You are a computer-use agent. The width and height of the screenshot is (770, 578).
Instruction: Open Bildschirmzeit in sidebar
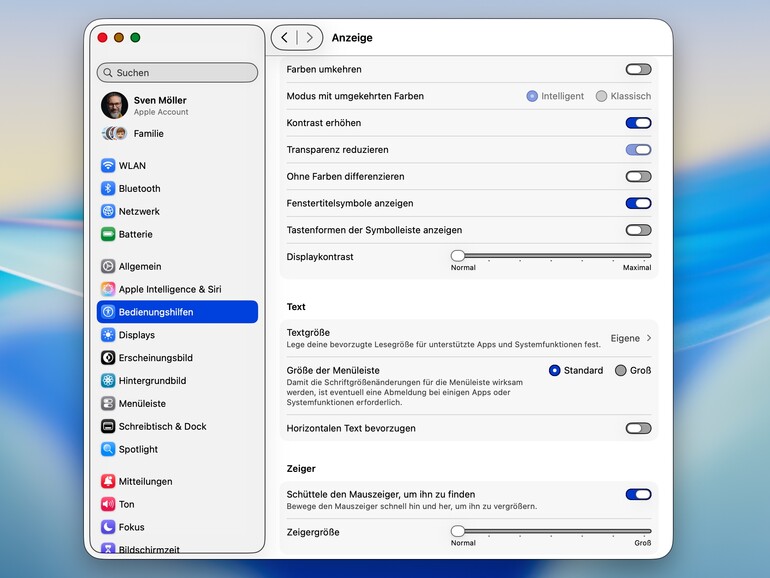coord(177,549)
